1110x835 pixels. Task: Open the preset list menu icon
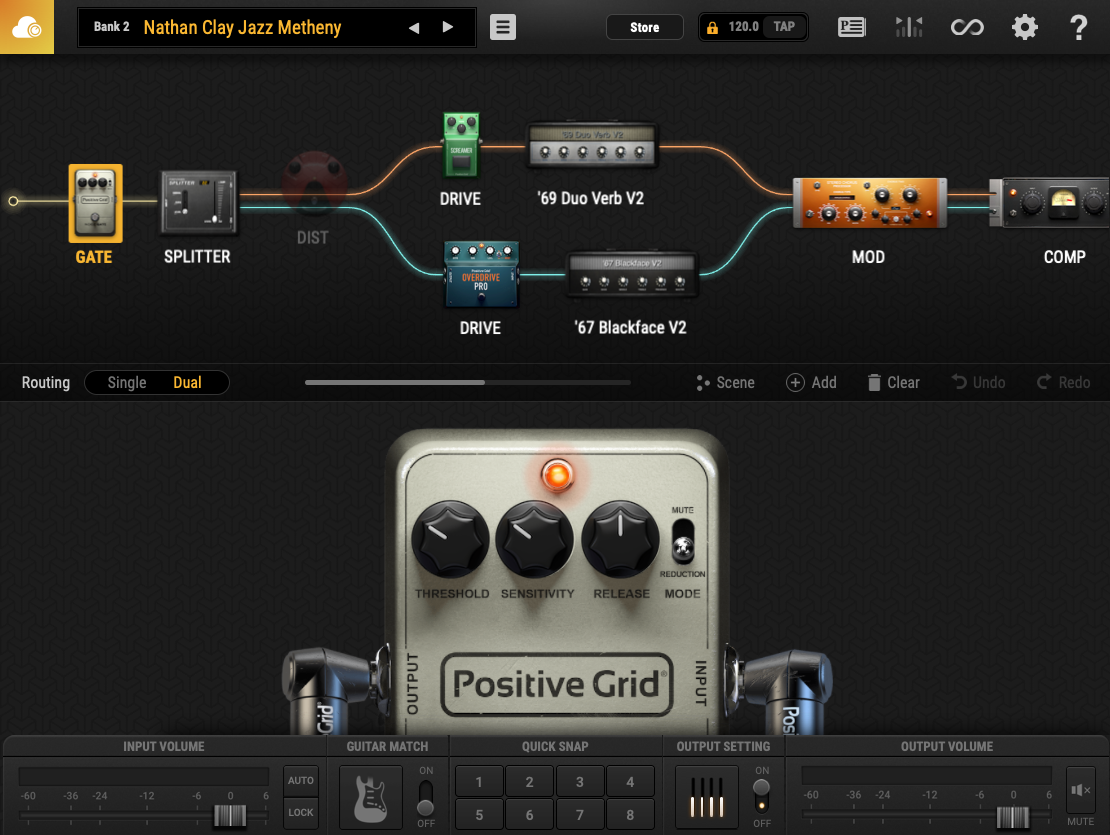[x=503, y=27]
